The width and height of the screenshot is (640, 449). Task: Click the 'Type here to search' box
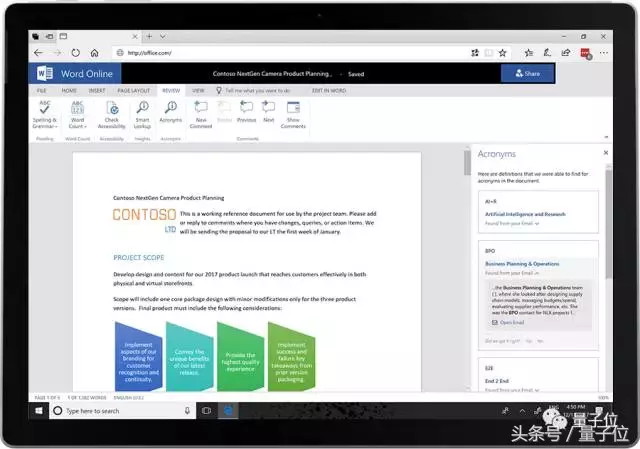point(123,411)
